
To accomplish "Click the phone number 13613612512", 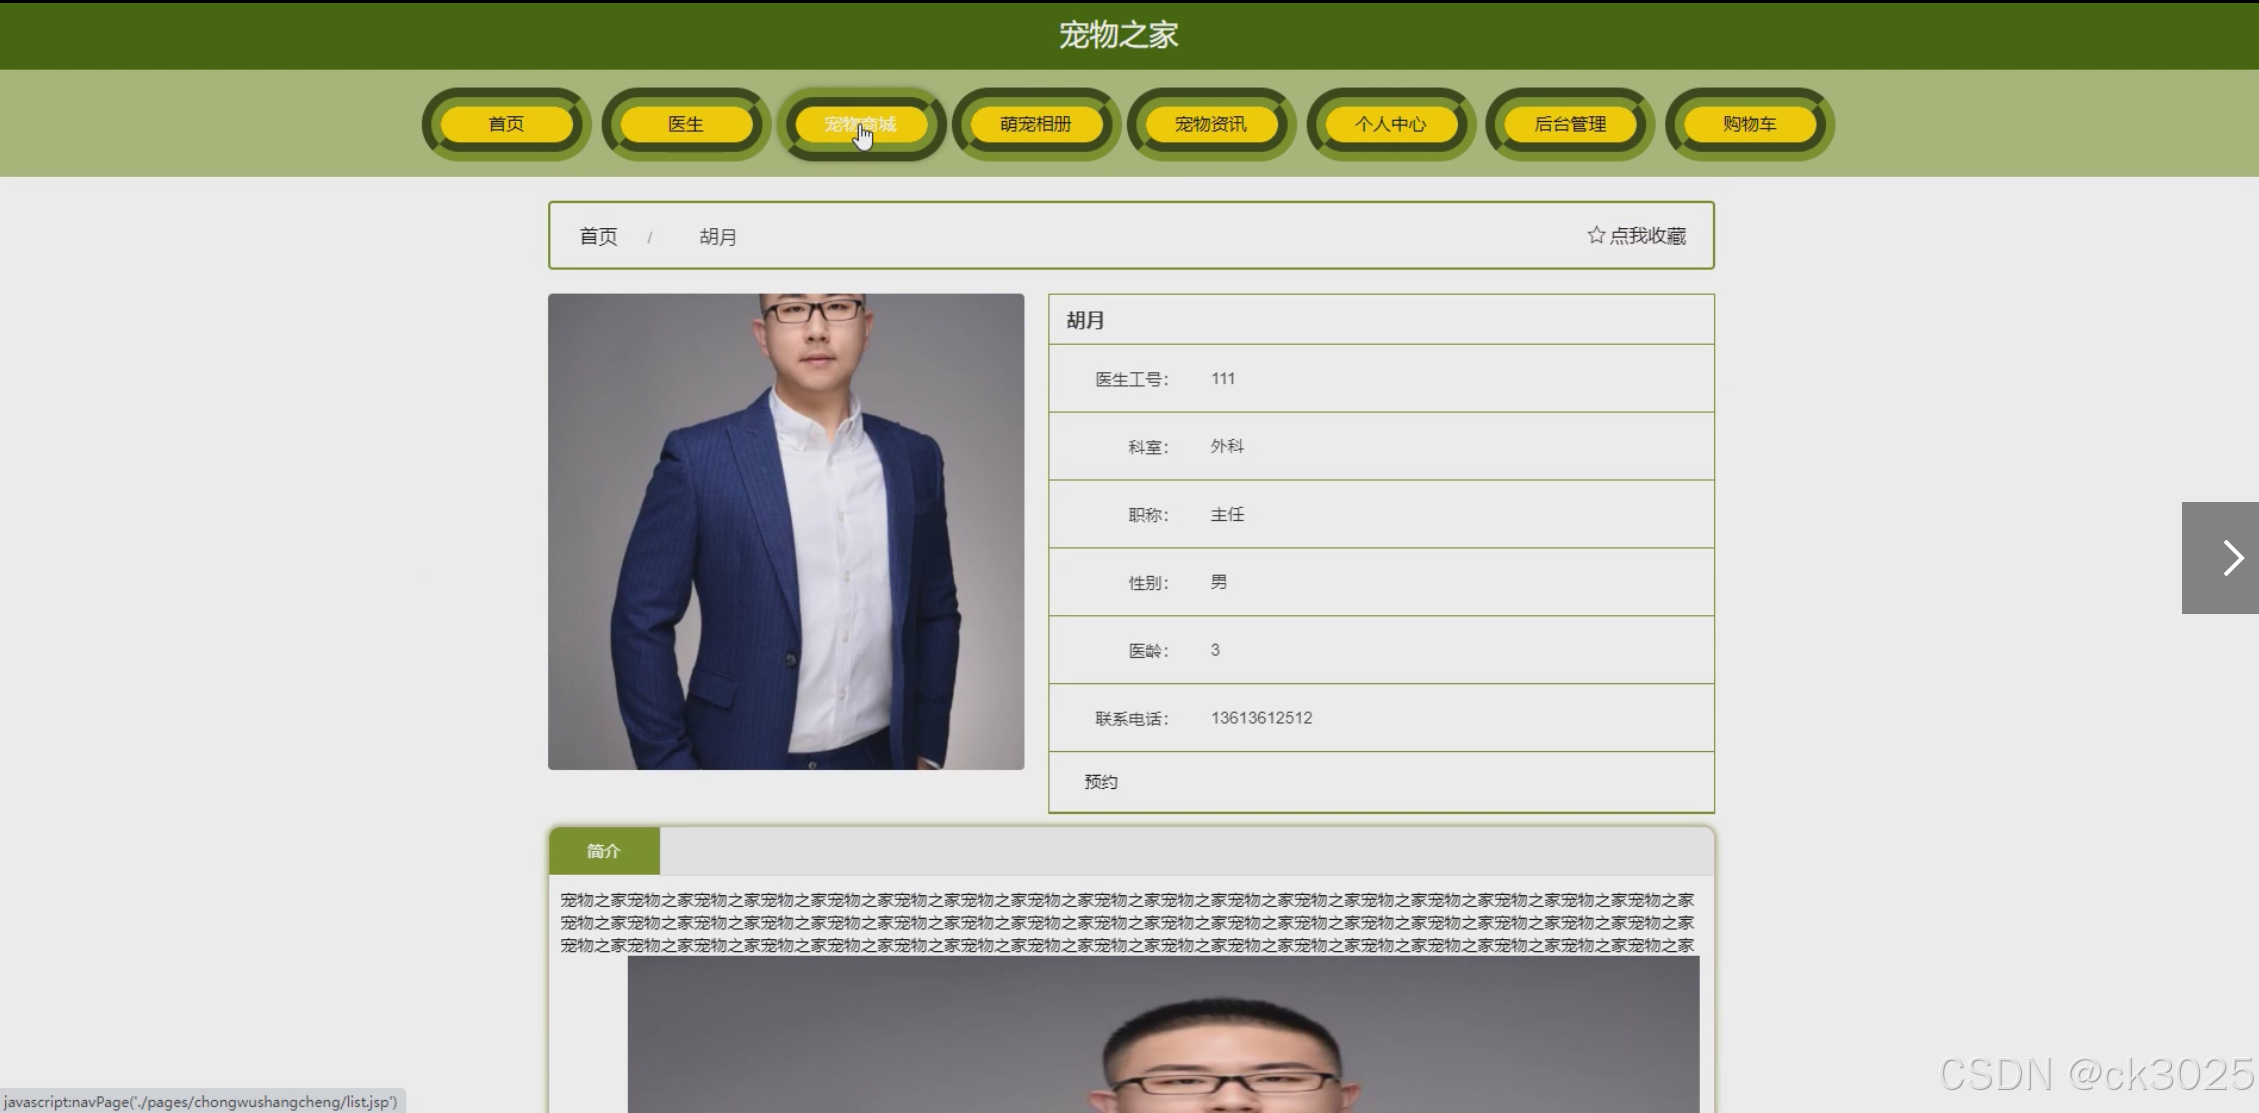I will point(1261,718).
